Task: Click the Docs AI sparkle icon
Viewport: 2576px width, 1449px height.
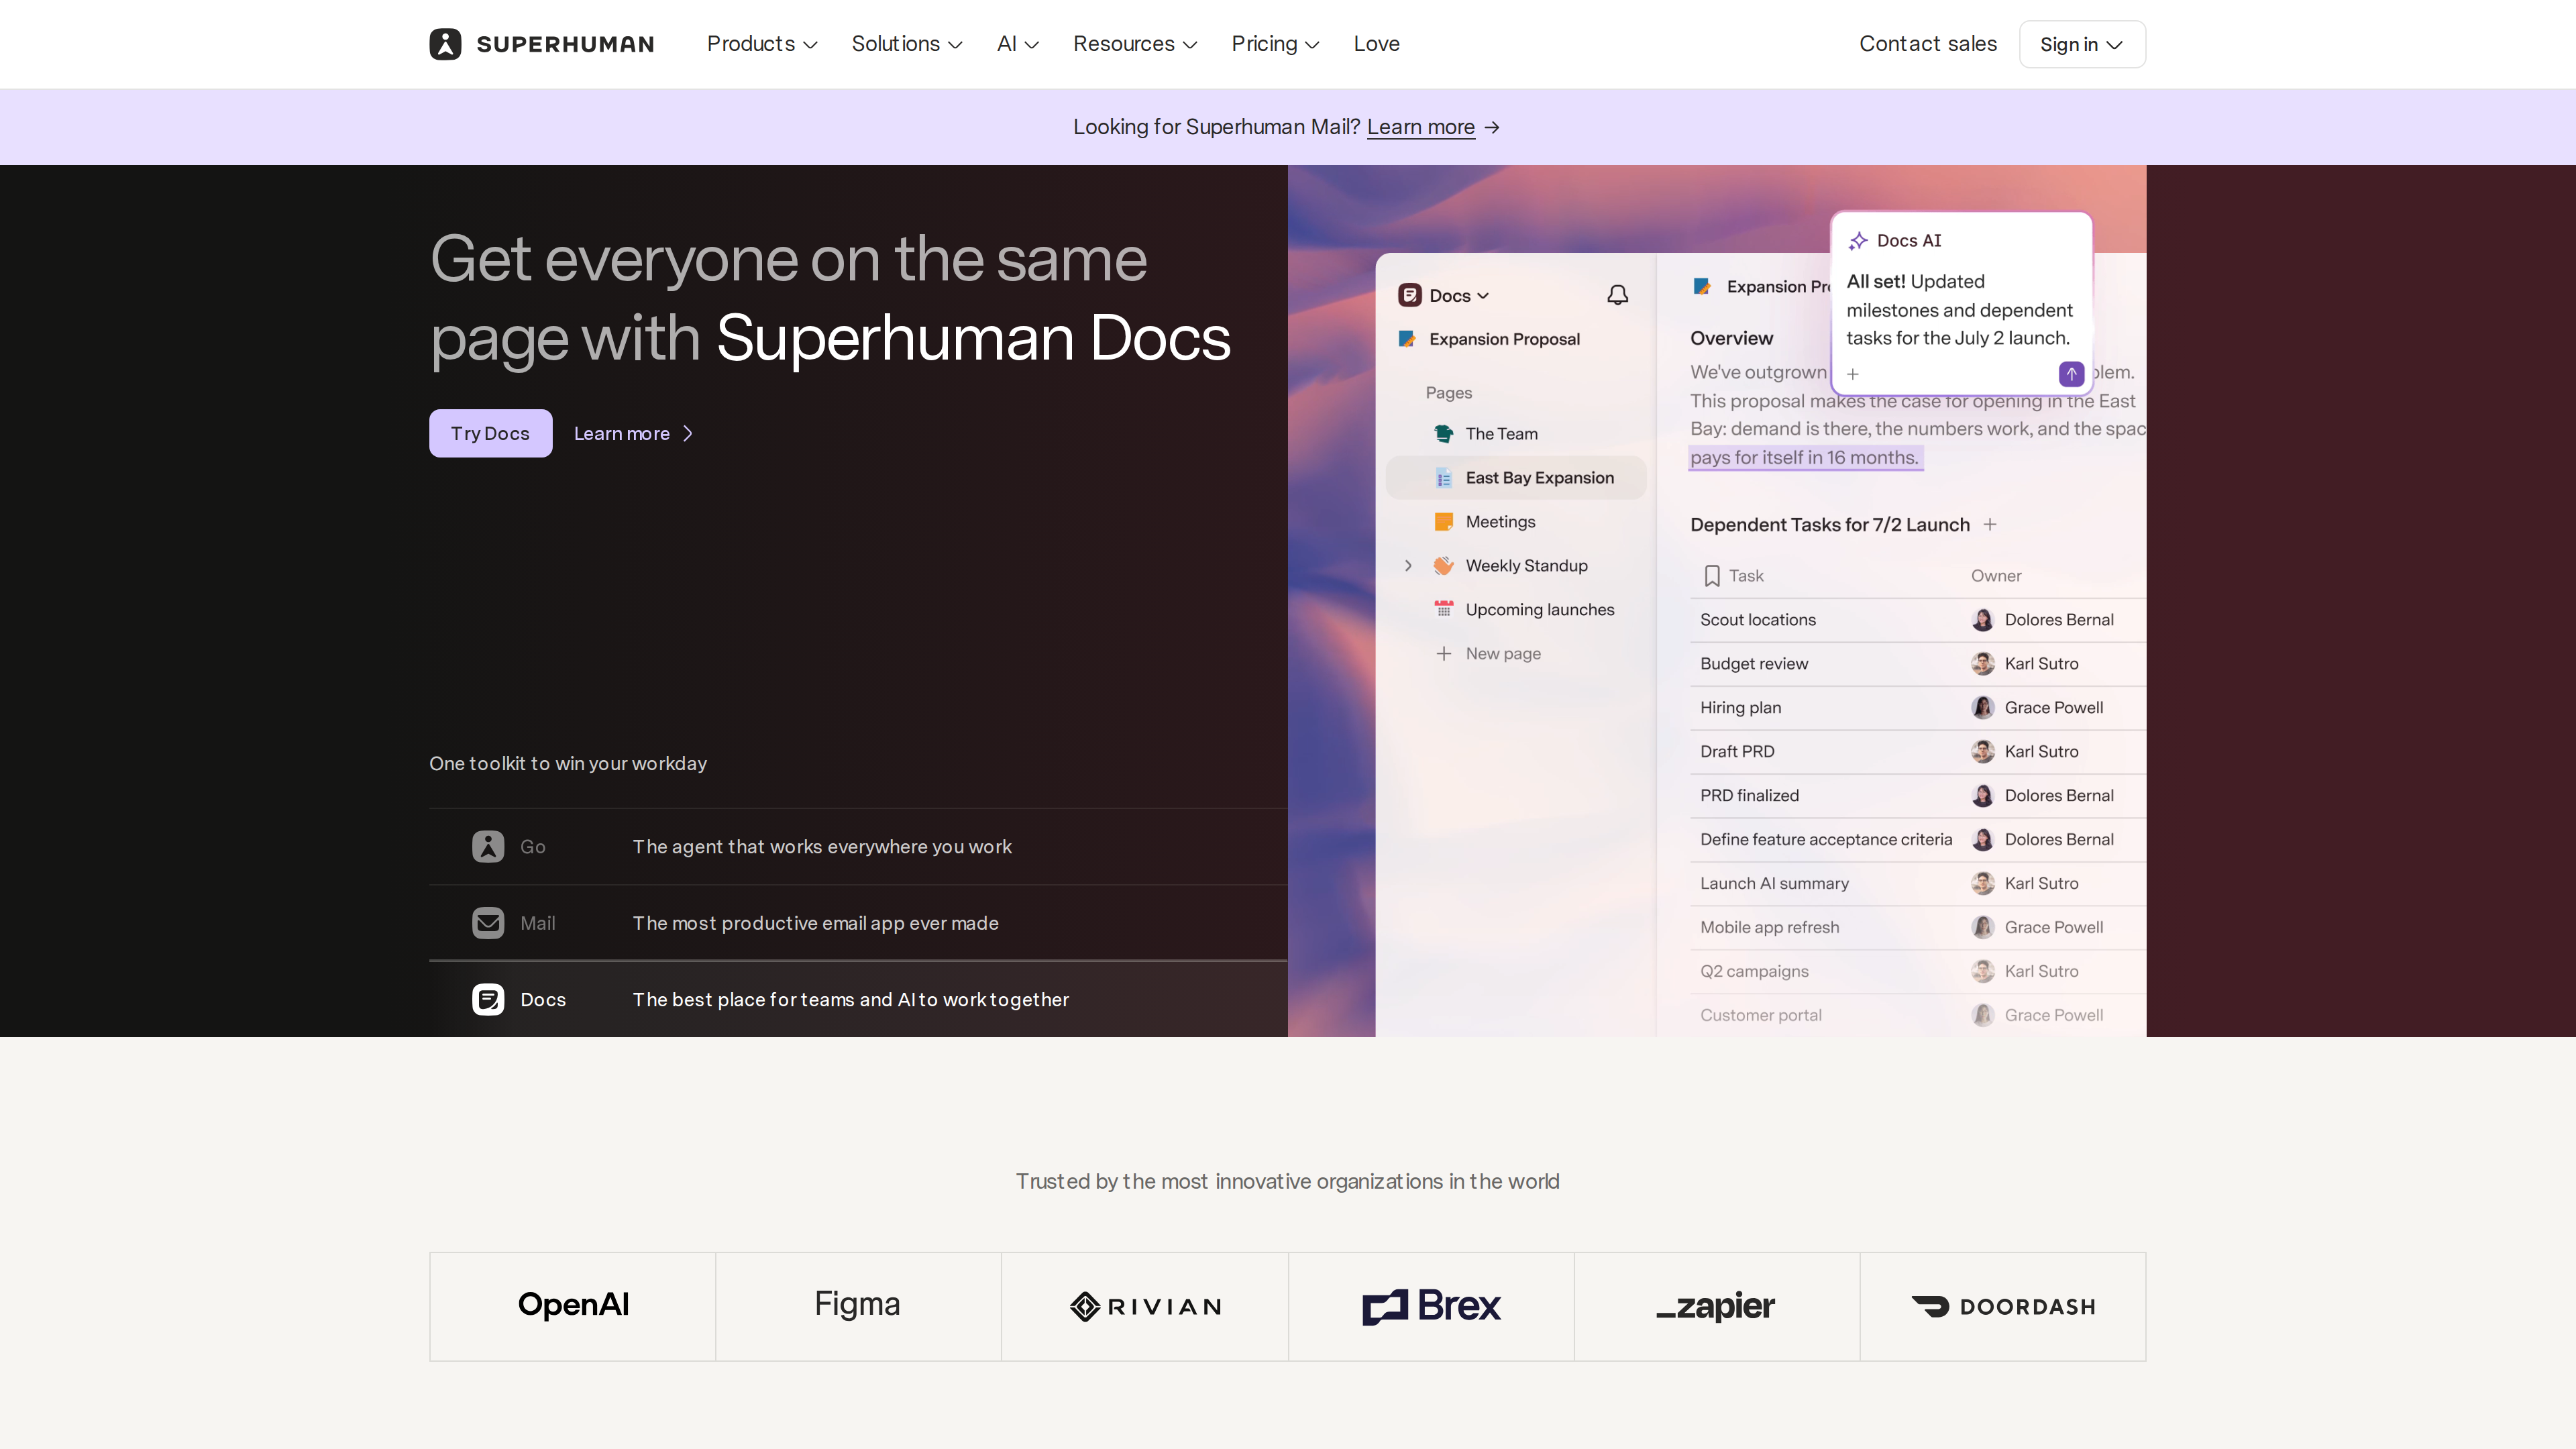Action: click(1858, 241)
